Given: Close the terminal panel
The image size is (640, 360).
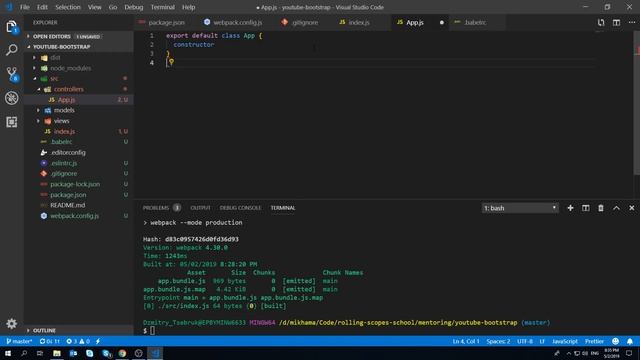Looking at the screenshot, I should (632, 208).
